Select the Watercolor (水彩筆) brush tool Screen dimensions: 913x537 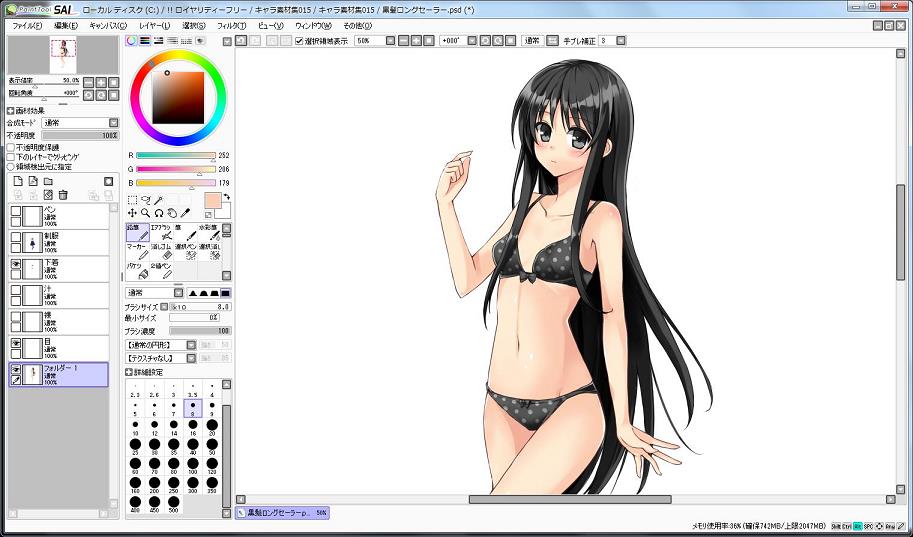click(210, 233)
